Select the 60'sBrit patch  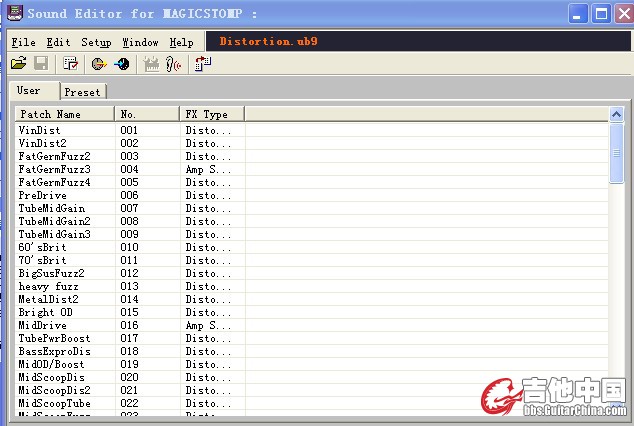42,247
